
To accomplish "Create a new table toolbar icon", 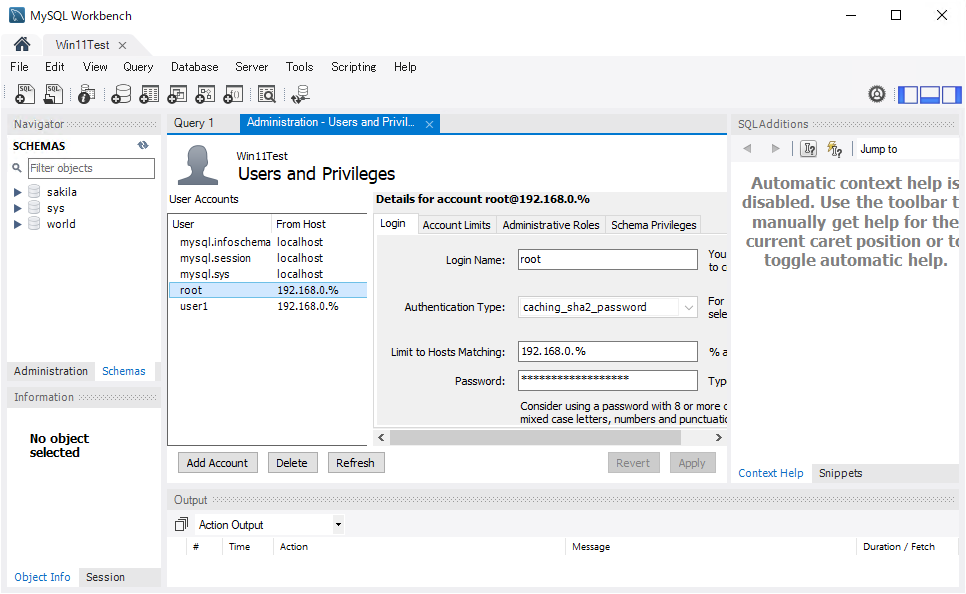I will (x=149, y=94).
